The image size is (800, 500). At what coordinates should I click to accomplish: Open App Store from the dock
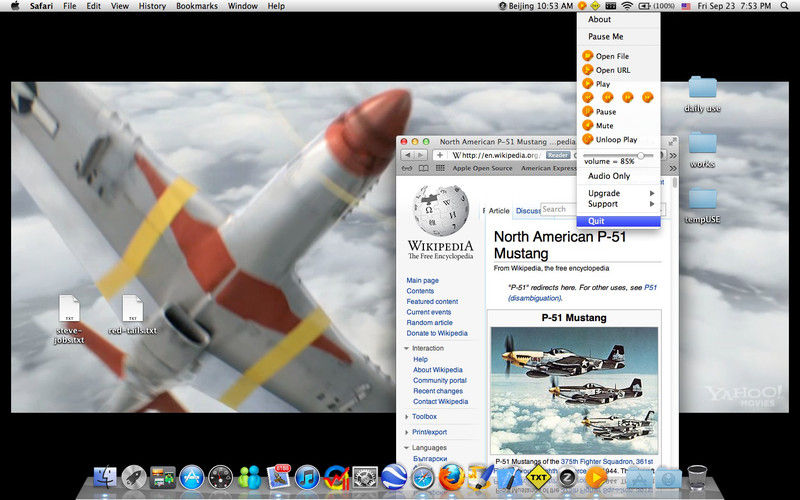pos(192,478)
